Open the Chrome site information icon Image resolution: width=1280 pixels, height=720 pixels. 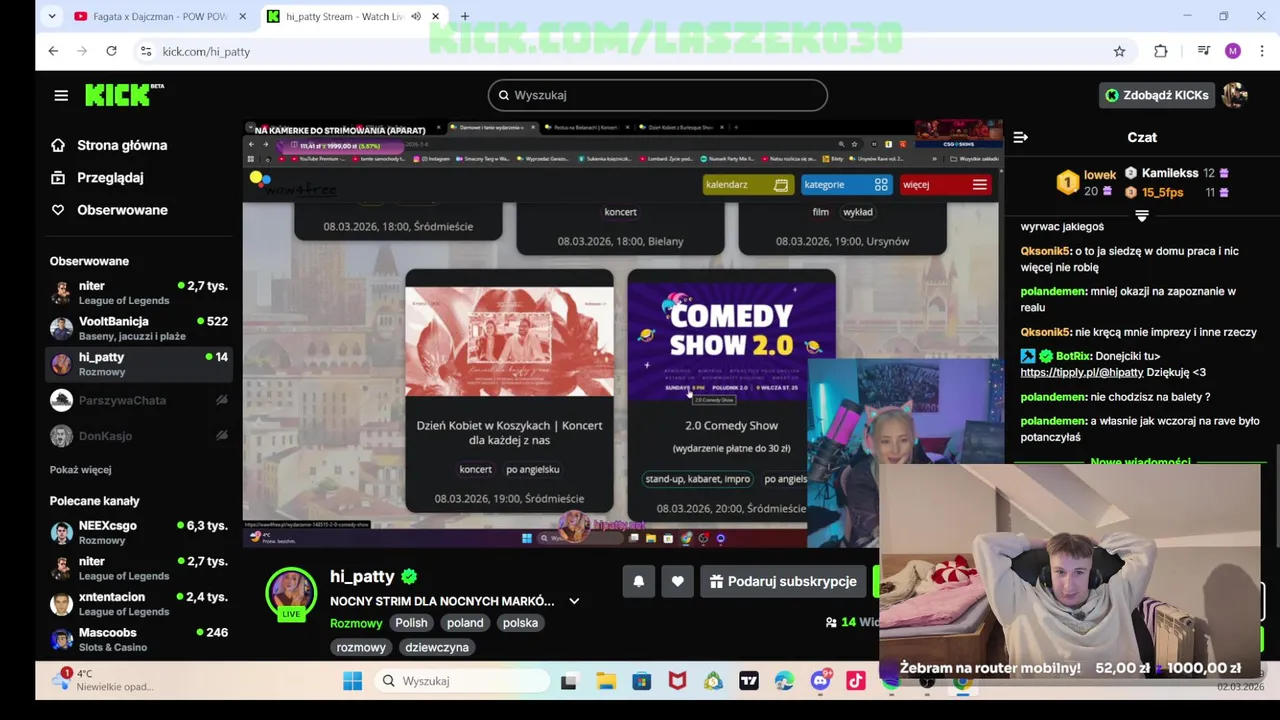[146, 51]
